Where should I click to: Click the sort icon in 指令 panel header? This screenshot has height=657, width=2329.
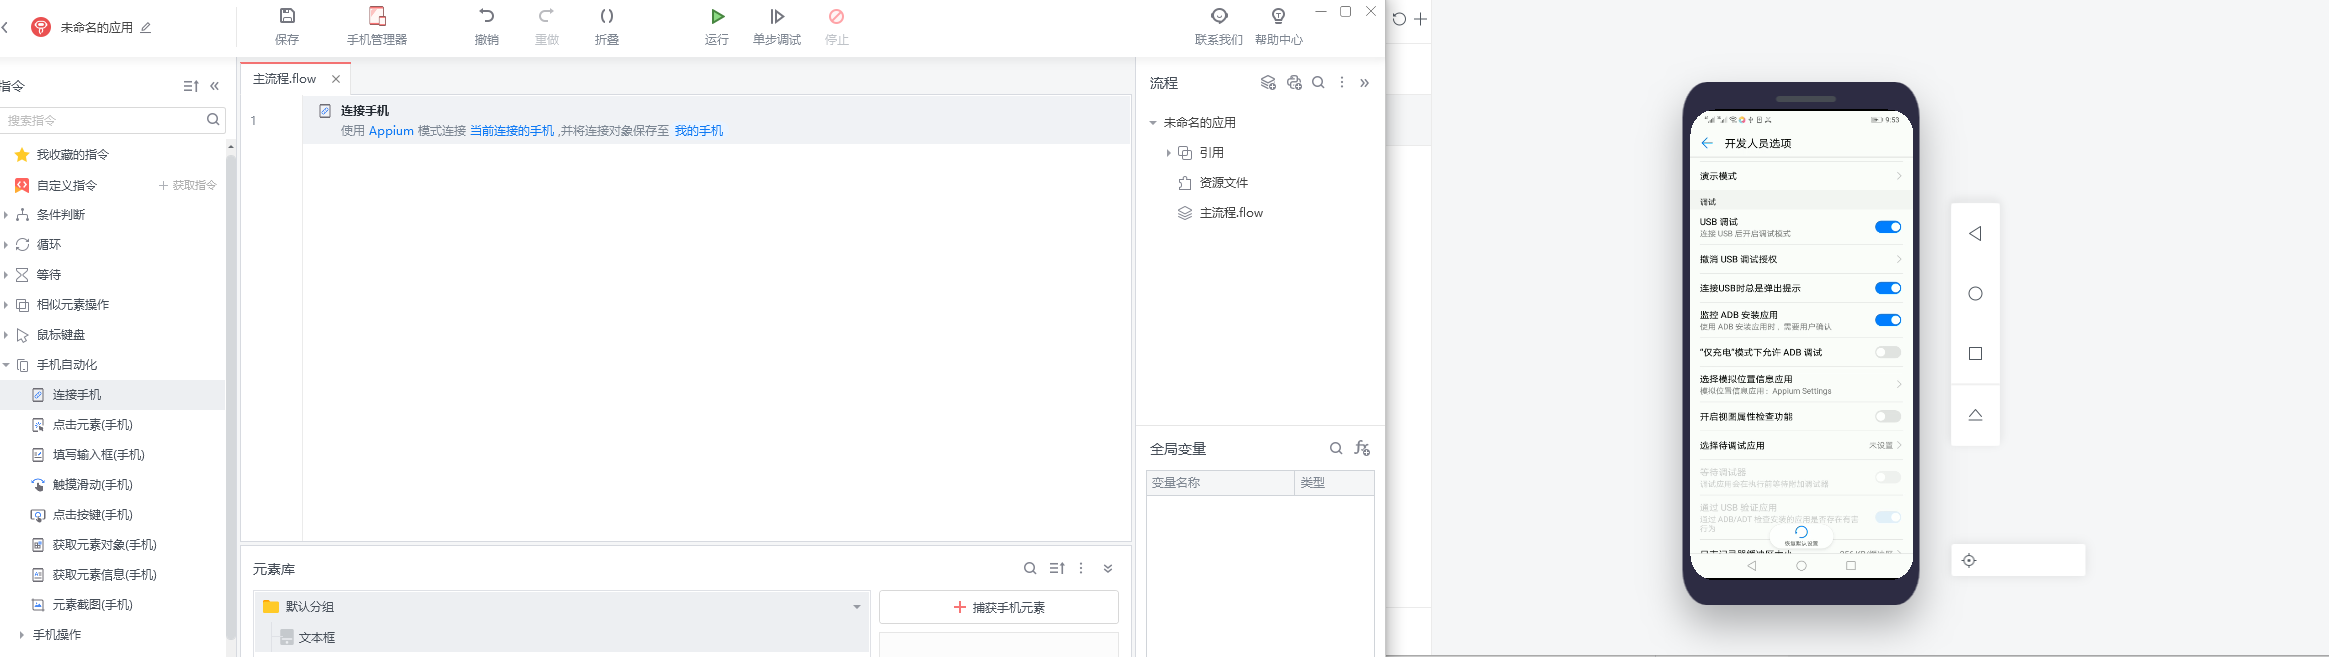(191, 86)
